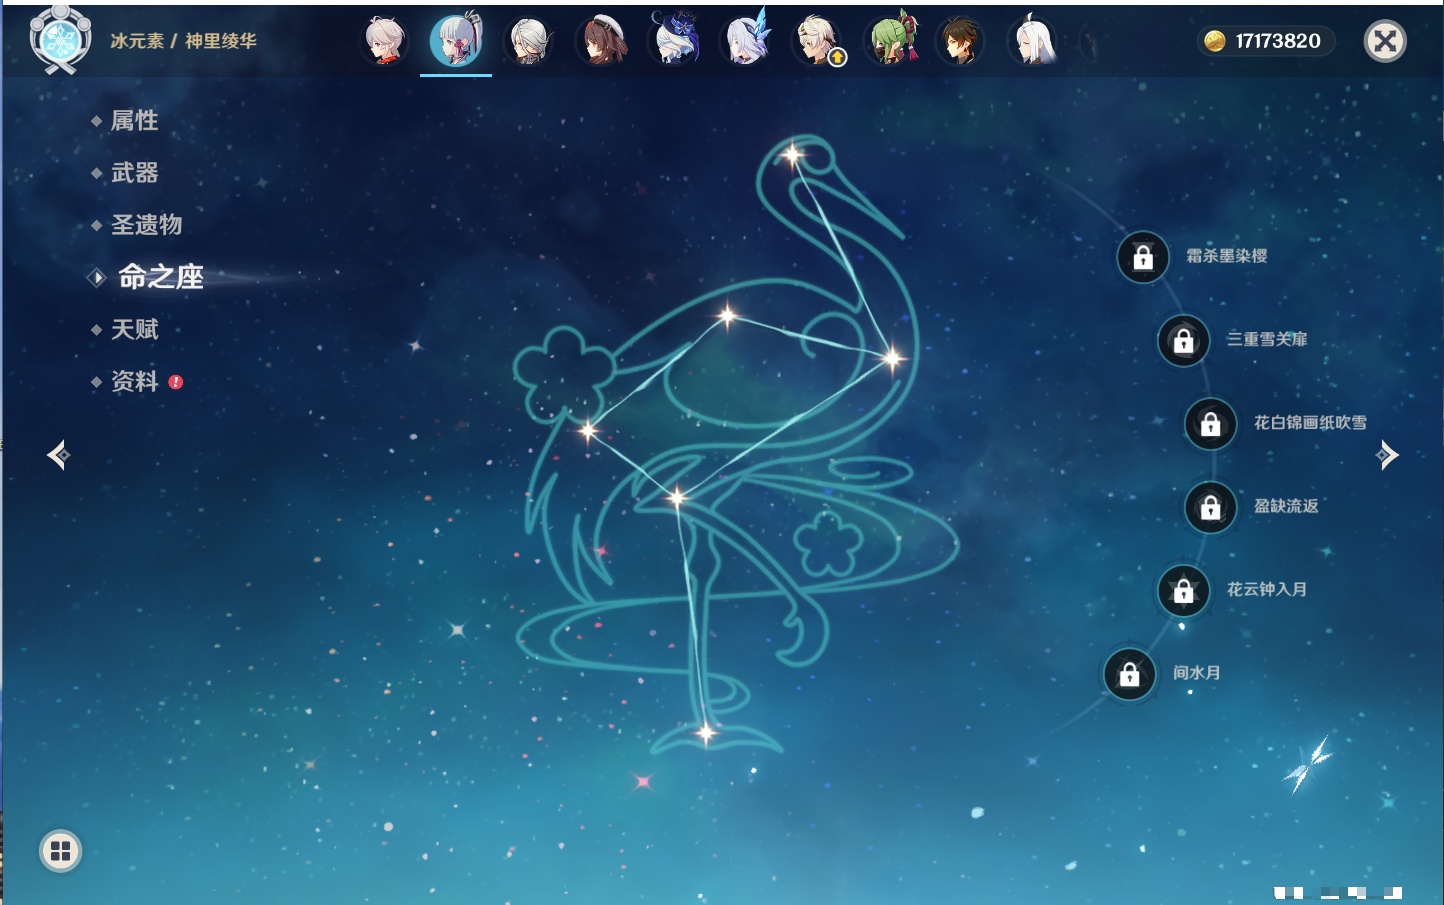Select Skirk's portrait with blue crystal

pyautogui.click(x=747, y=41)
